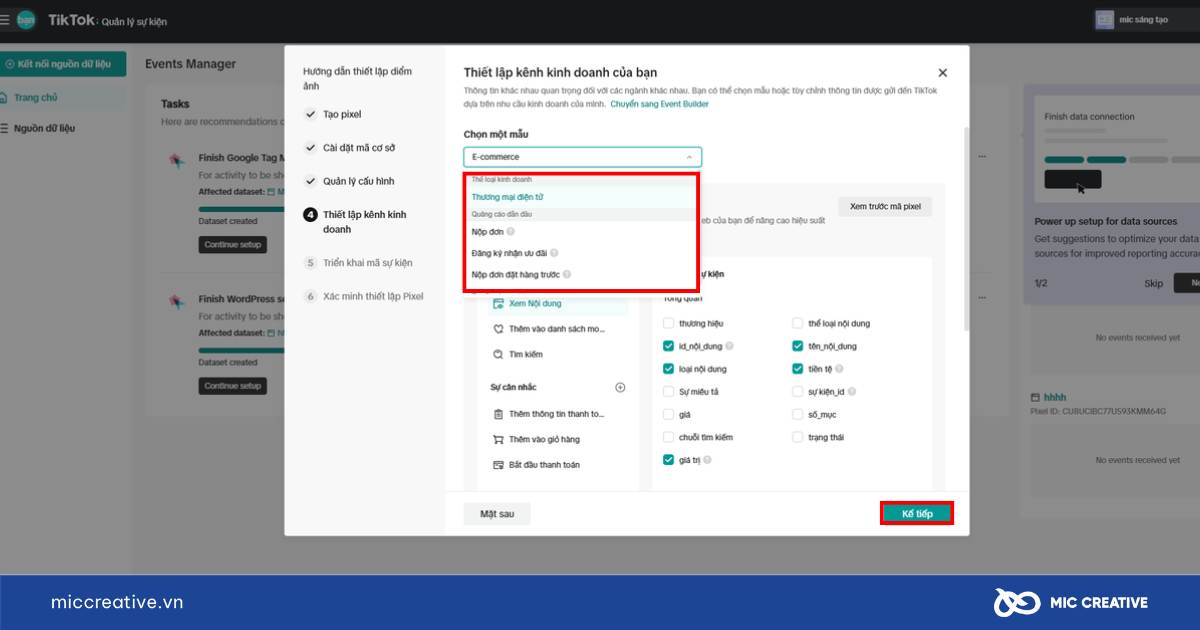
Task: Click the pixel icon beside hhhh
Action: (x=1035, y=397)
